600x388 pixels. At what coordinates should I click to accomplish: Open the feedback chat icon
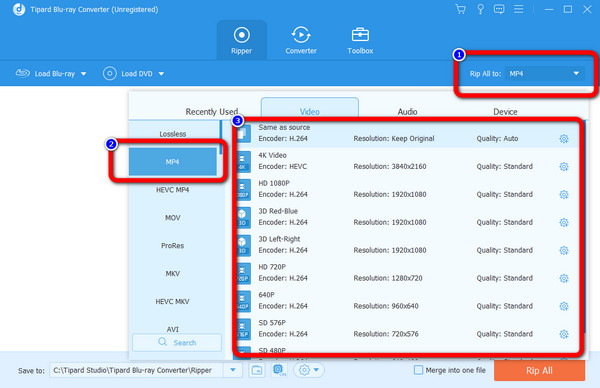tap(499, 9)
